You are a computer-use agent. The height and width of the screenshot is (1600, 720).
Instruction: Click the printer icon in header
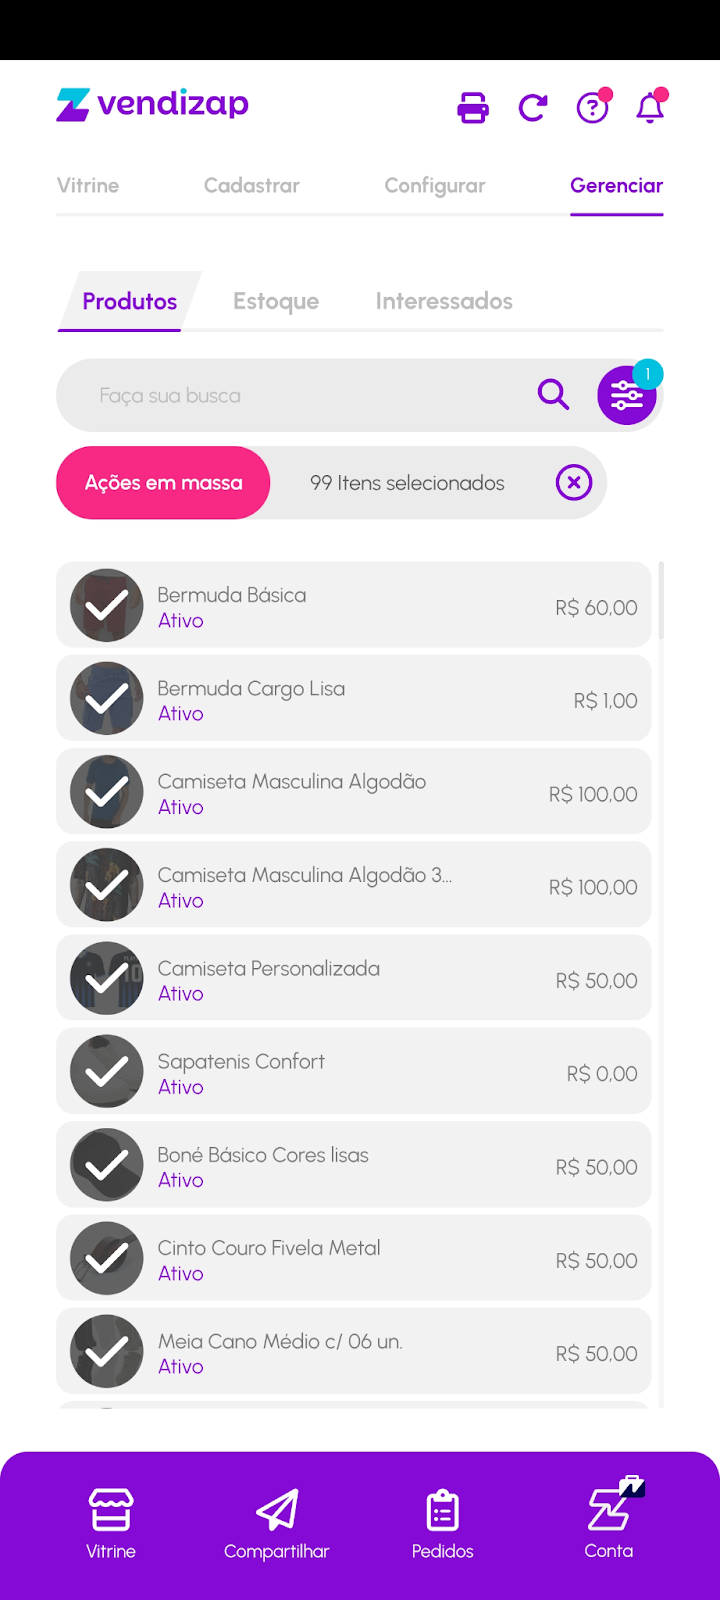pos(473,107)
